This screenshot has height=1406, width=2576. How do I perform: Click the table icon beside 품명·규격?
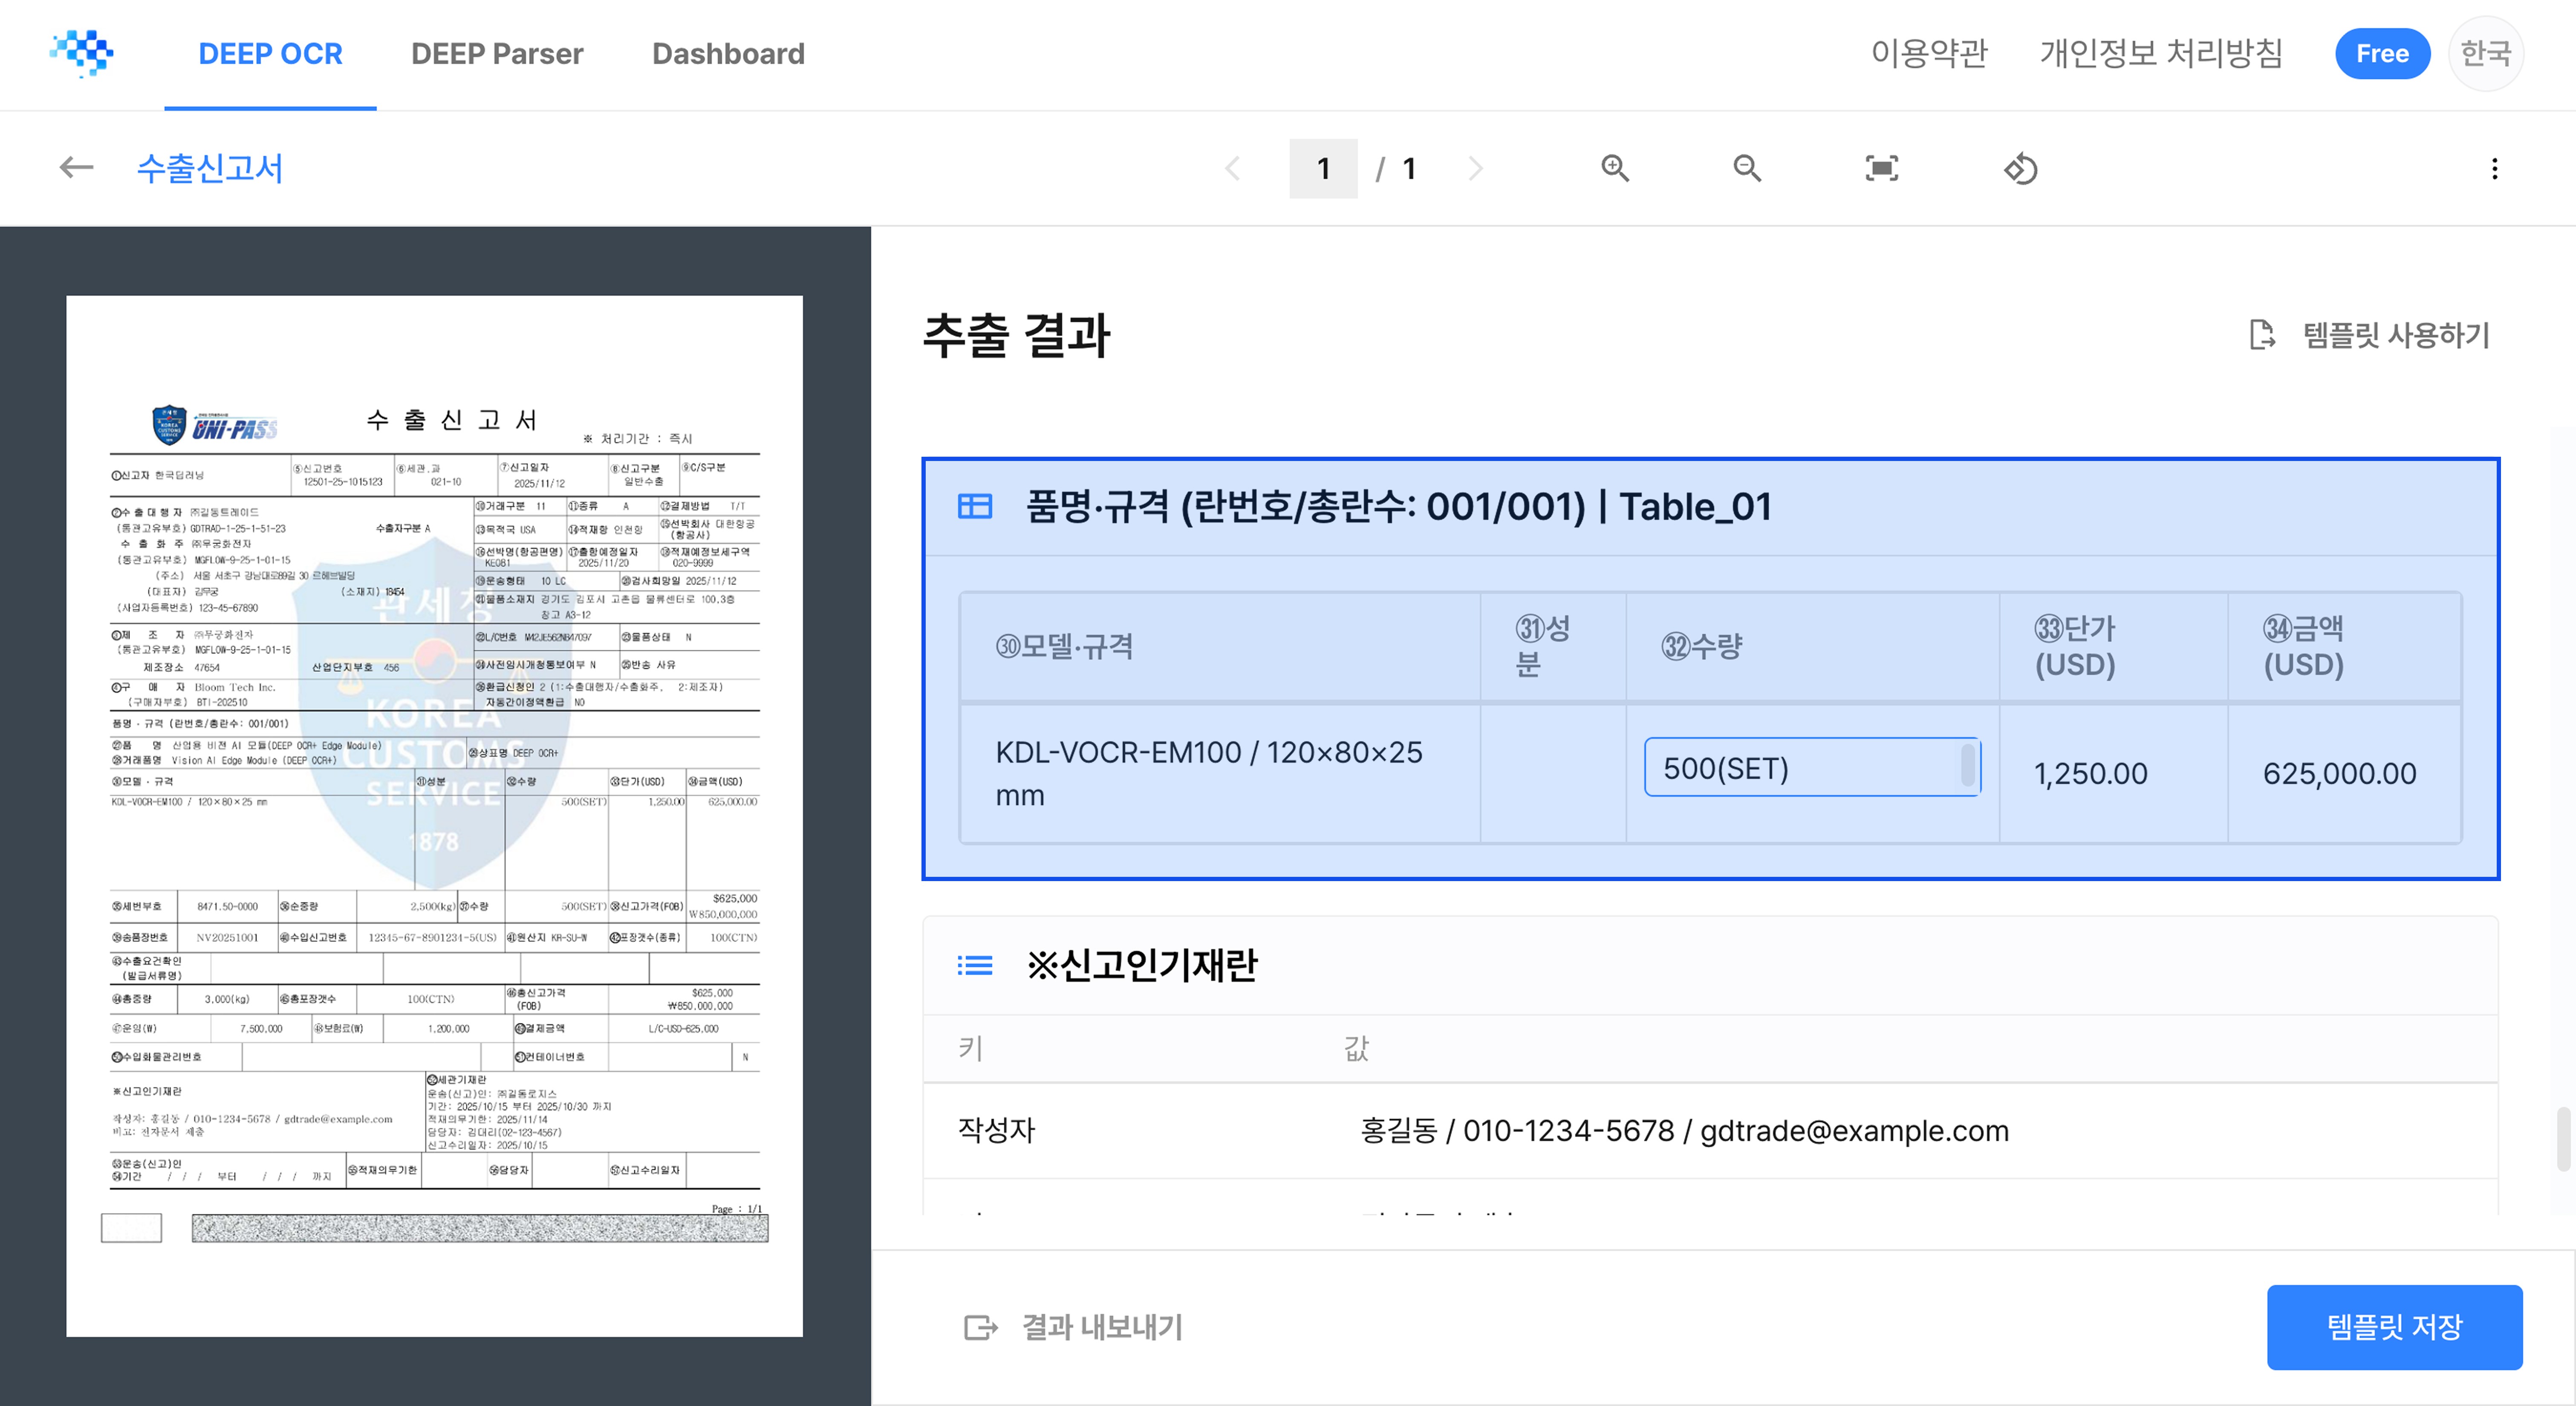tap(974, 506)
